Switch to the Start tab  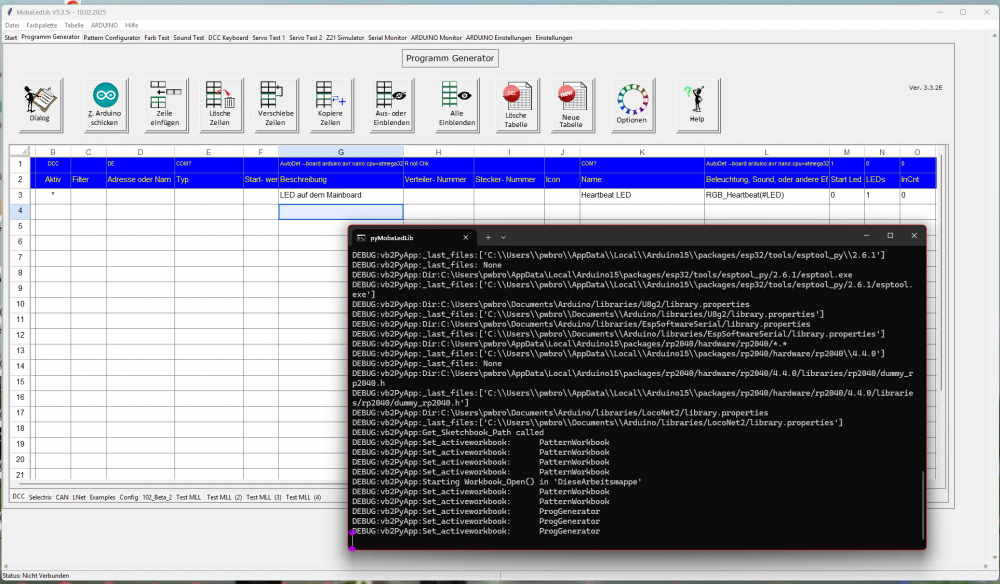(11, 38)
